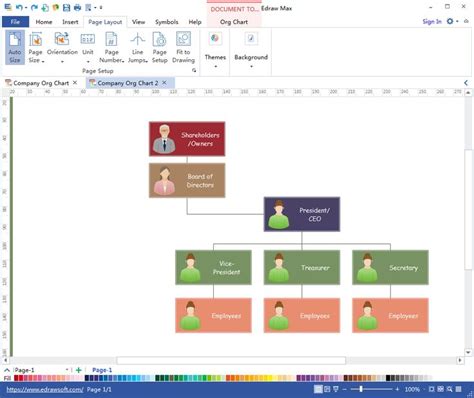Select the Secretary box
474x398 pixels.
point(390,267)
